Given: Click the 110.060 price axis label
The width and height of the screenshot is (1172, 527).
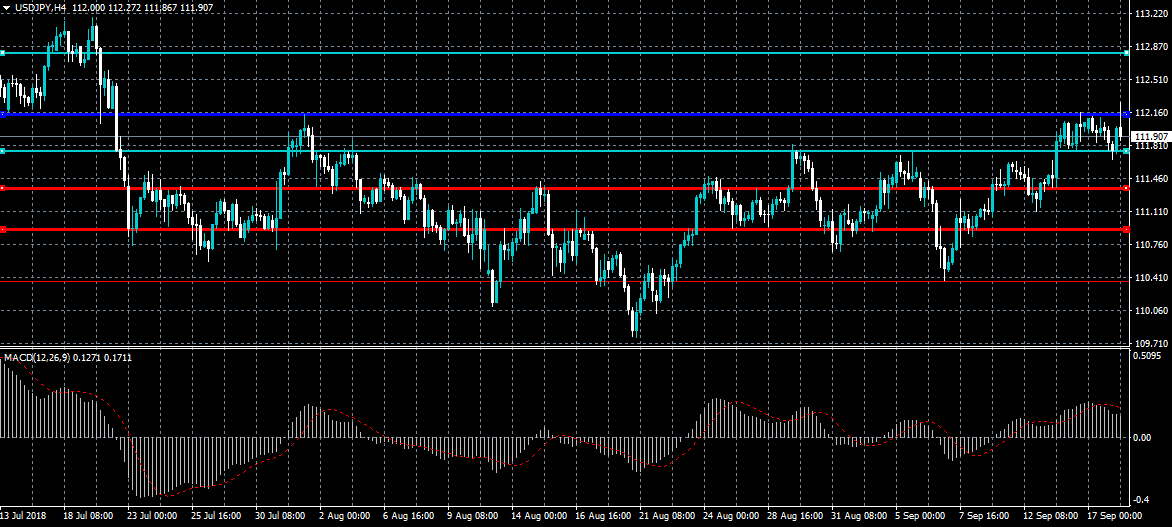Looking at the screenshot, I should click(x=1151, y=311).
